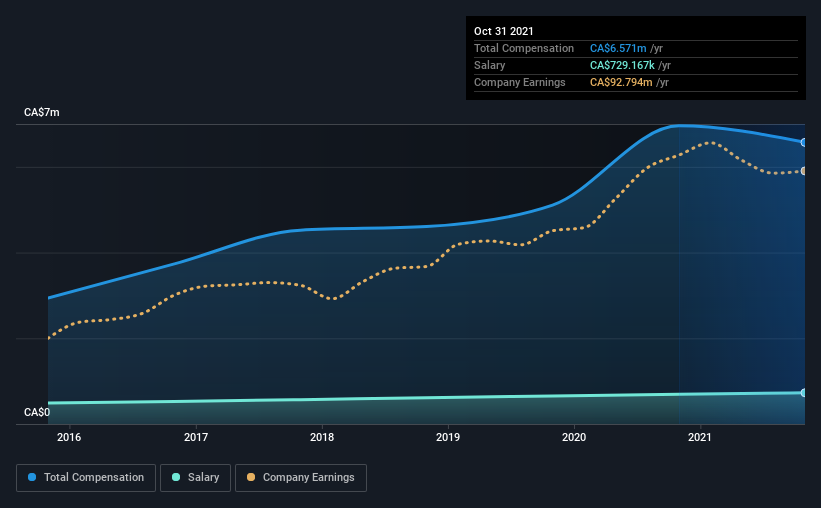Click the Total Compensation tooltip row label
Viewport: 821px width, 508px height.
[524, 49]
